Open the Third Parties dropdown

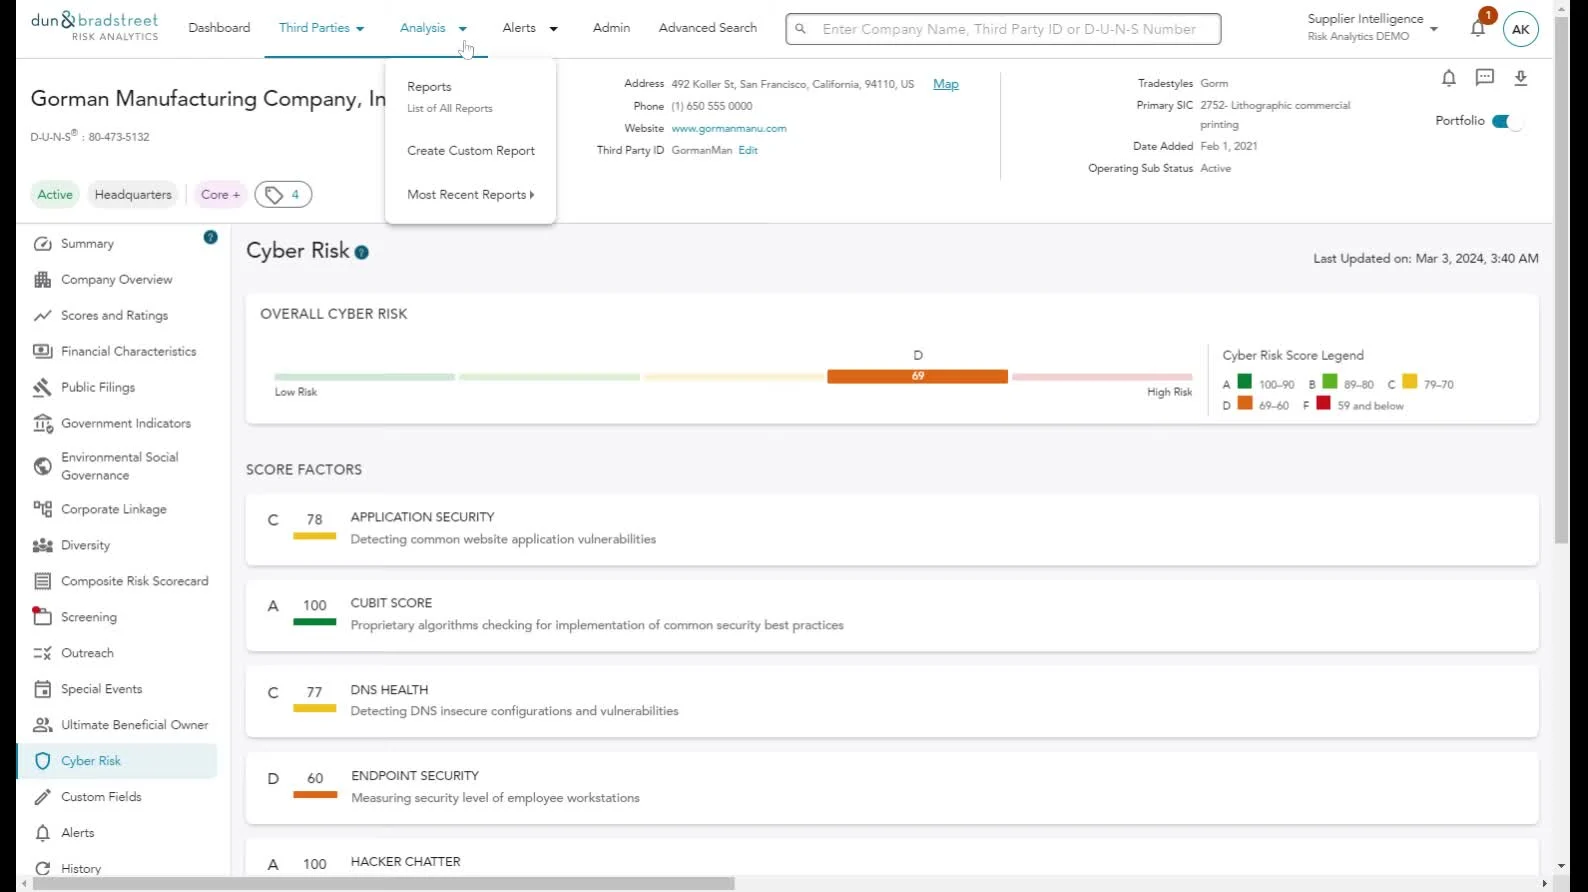pos(321,28)
